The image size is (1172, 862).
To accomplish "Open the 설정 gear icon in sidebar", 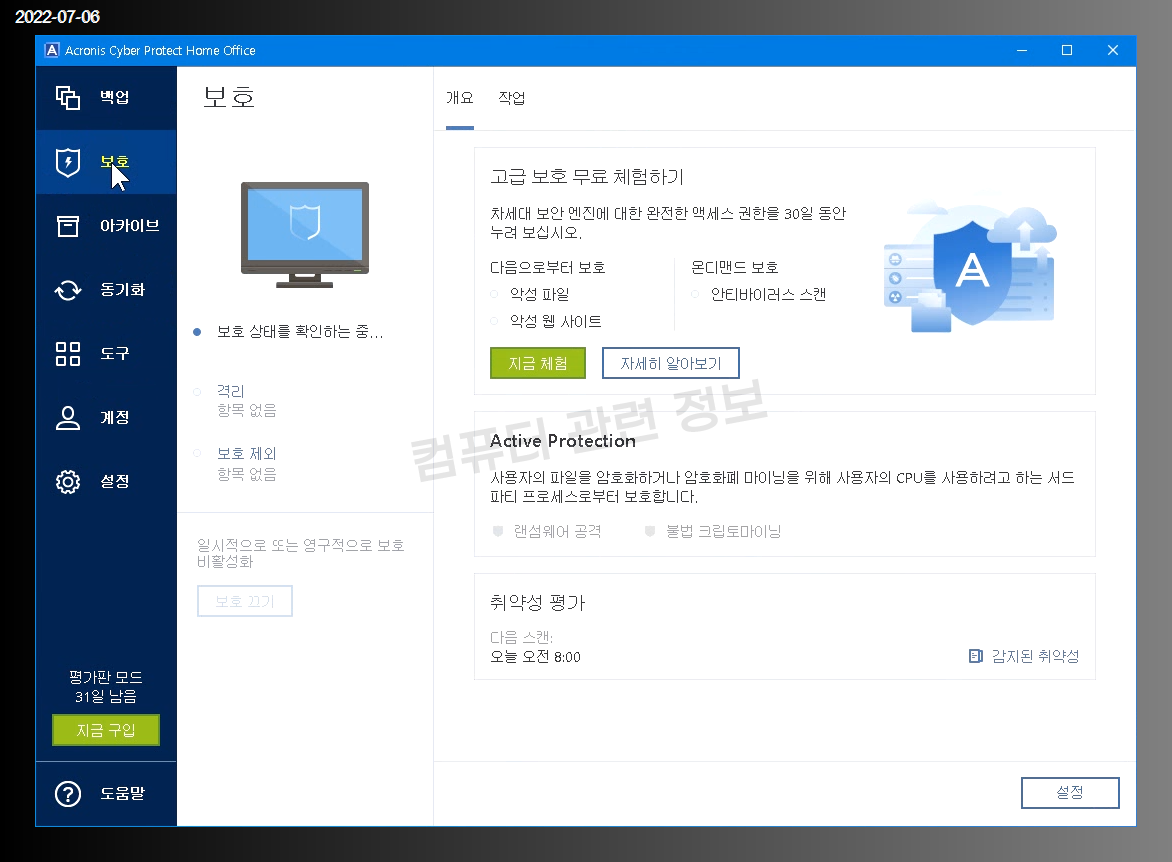I will [x=67, y=481].
